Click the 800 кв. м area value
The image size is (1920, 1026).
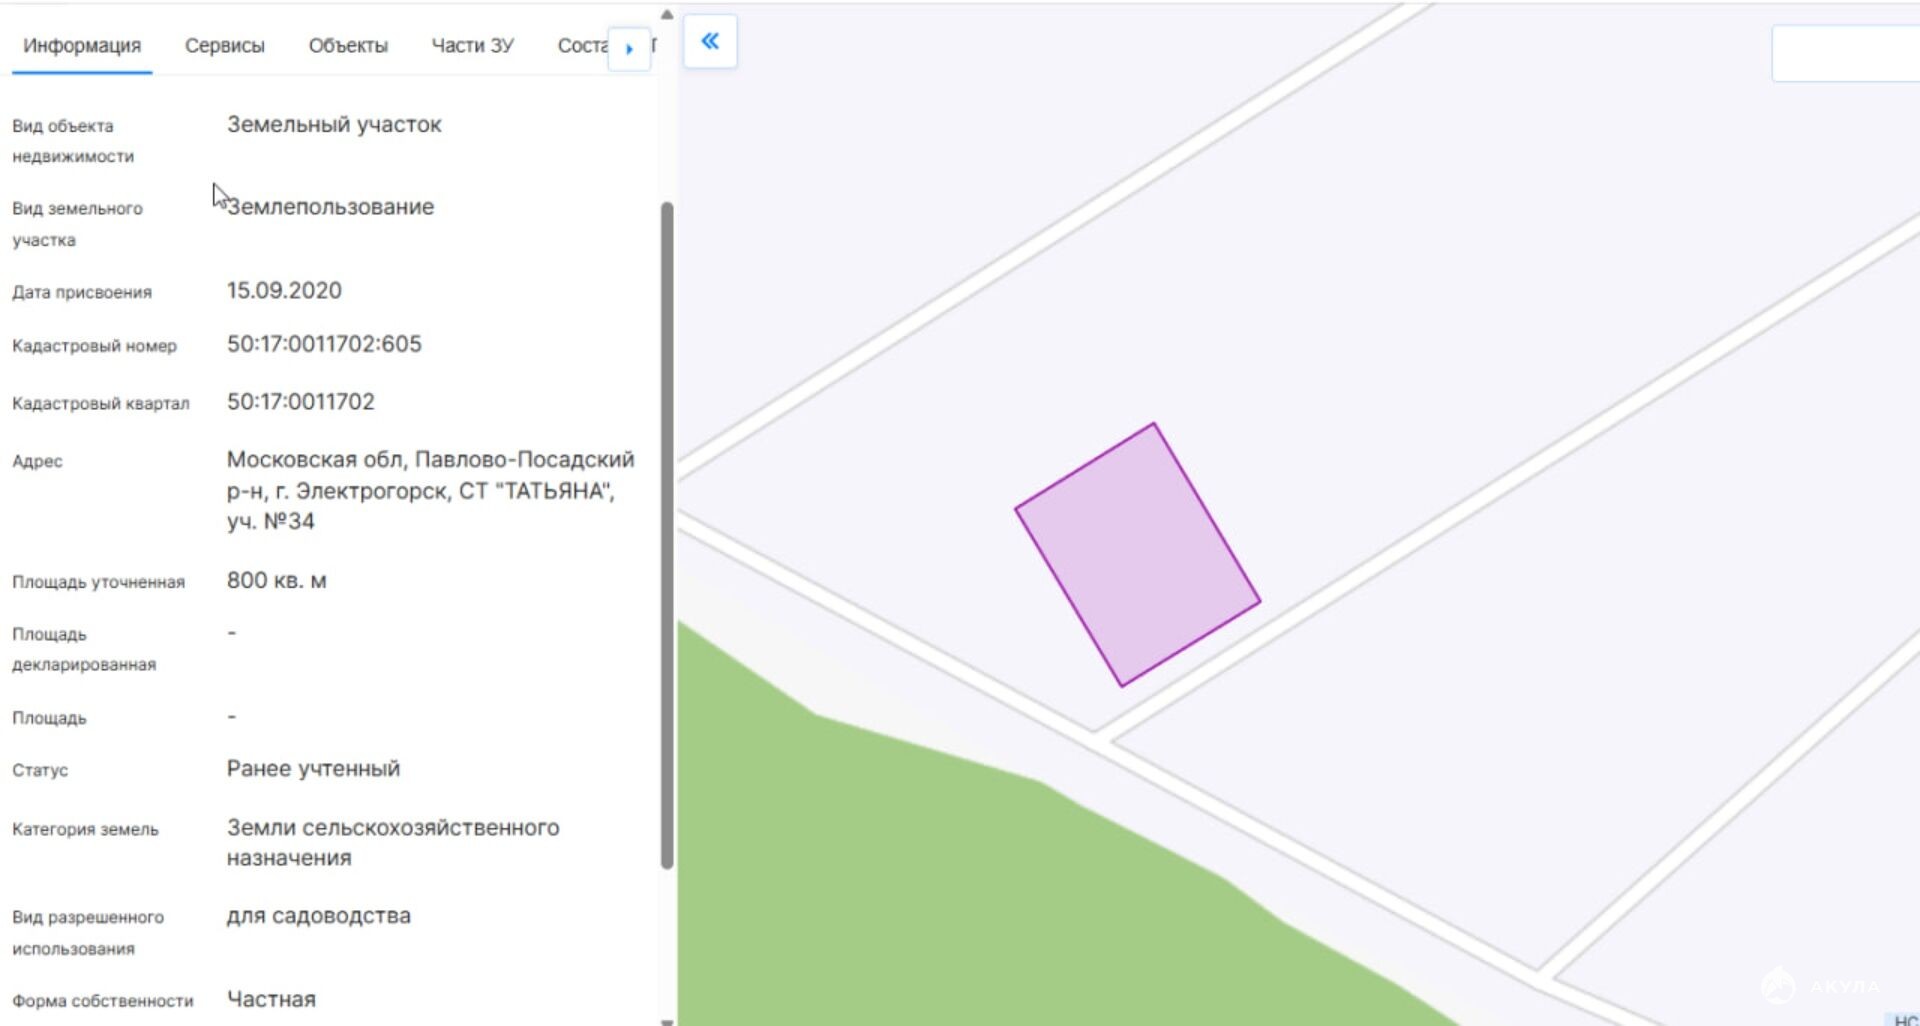[276, 581]
